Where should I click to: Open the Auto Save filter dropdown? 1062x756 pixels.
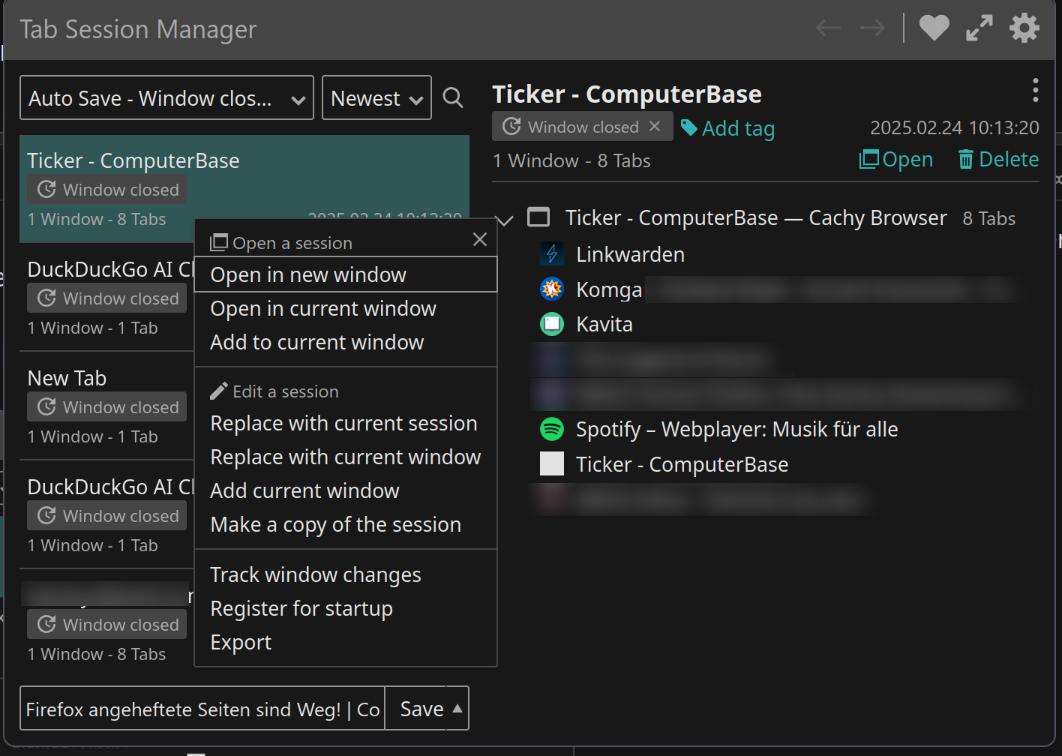pos(167,98)
